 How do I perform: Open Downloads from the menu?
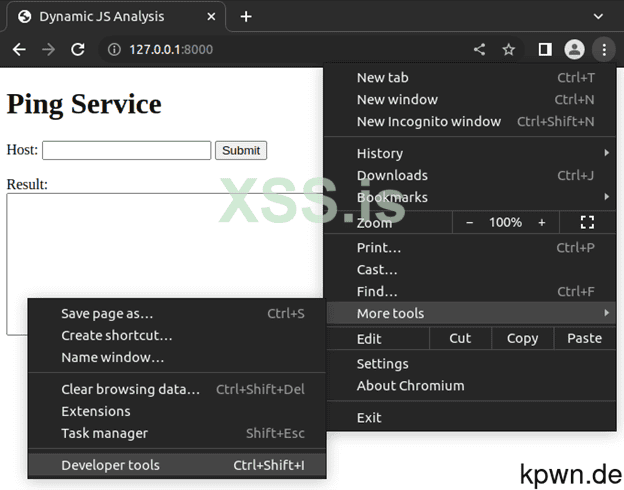coord(470,175)
